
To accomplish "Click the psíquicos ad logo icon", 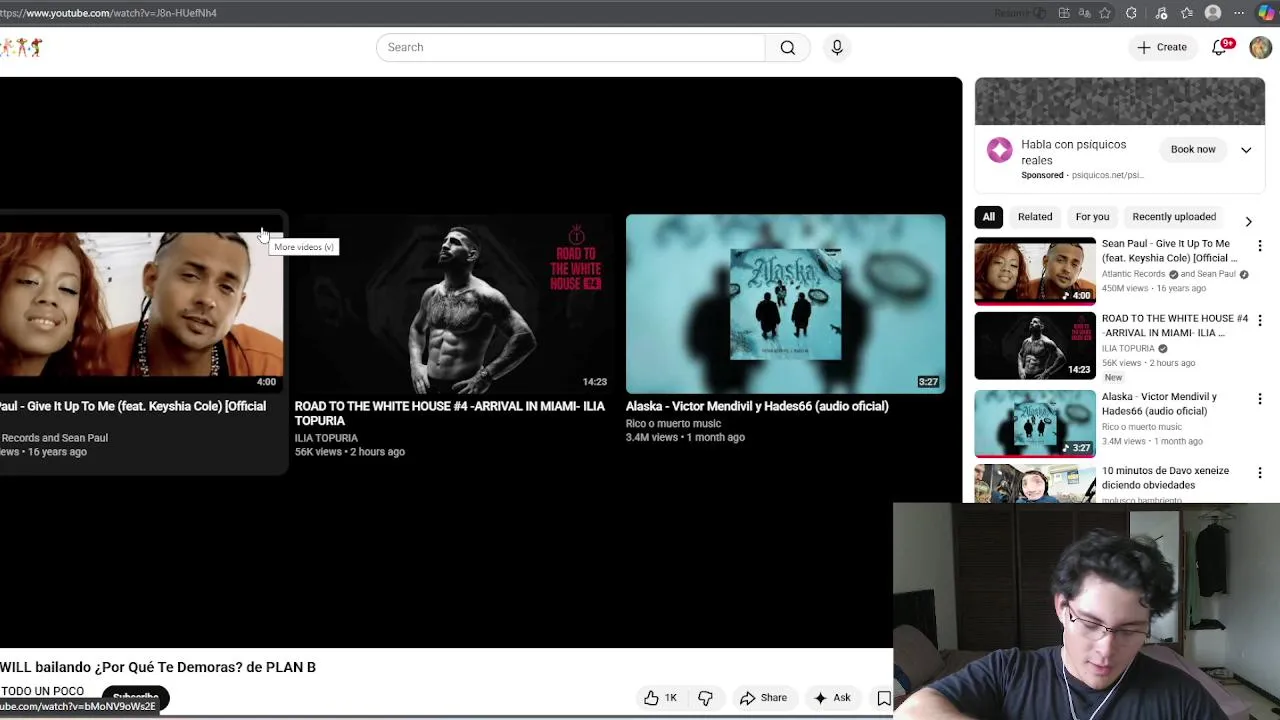I will coord(999,150).
